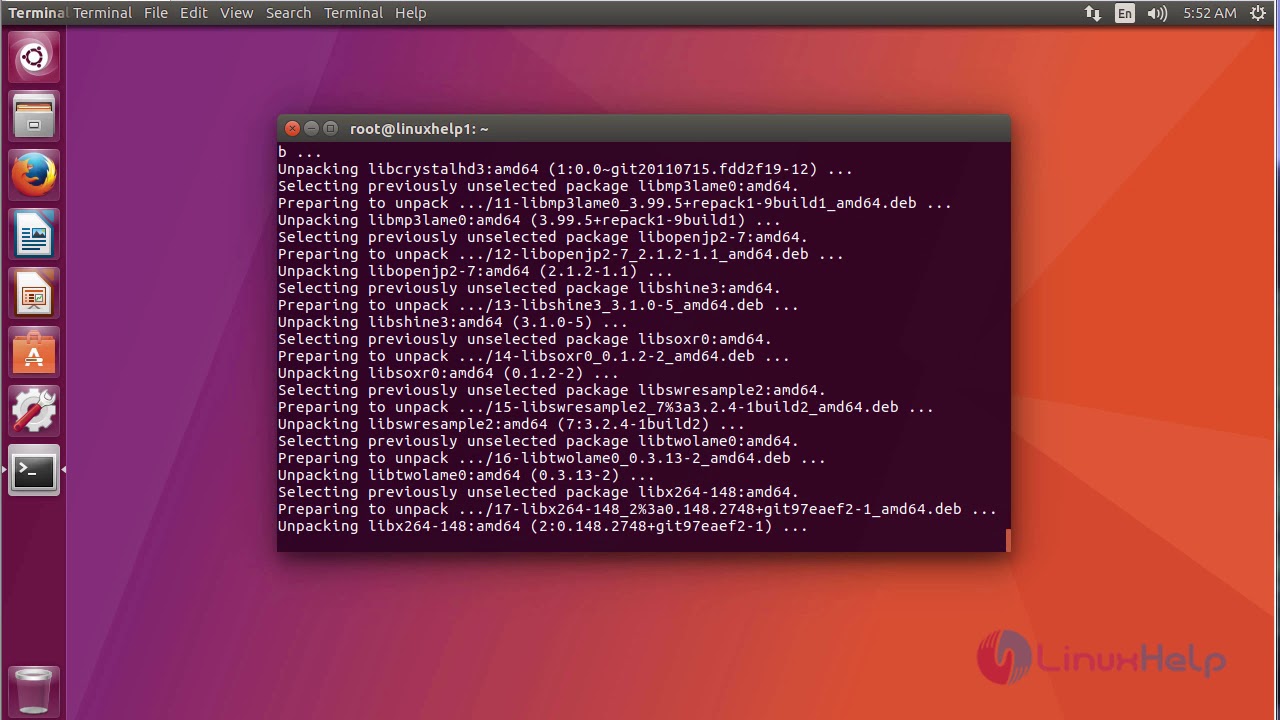1280x720 pixels.
Task: Click line 'Preparing to unpack .../16-libtwolame0'
Action: tap(552, 458)
